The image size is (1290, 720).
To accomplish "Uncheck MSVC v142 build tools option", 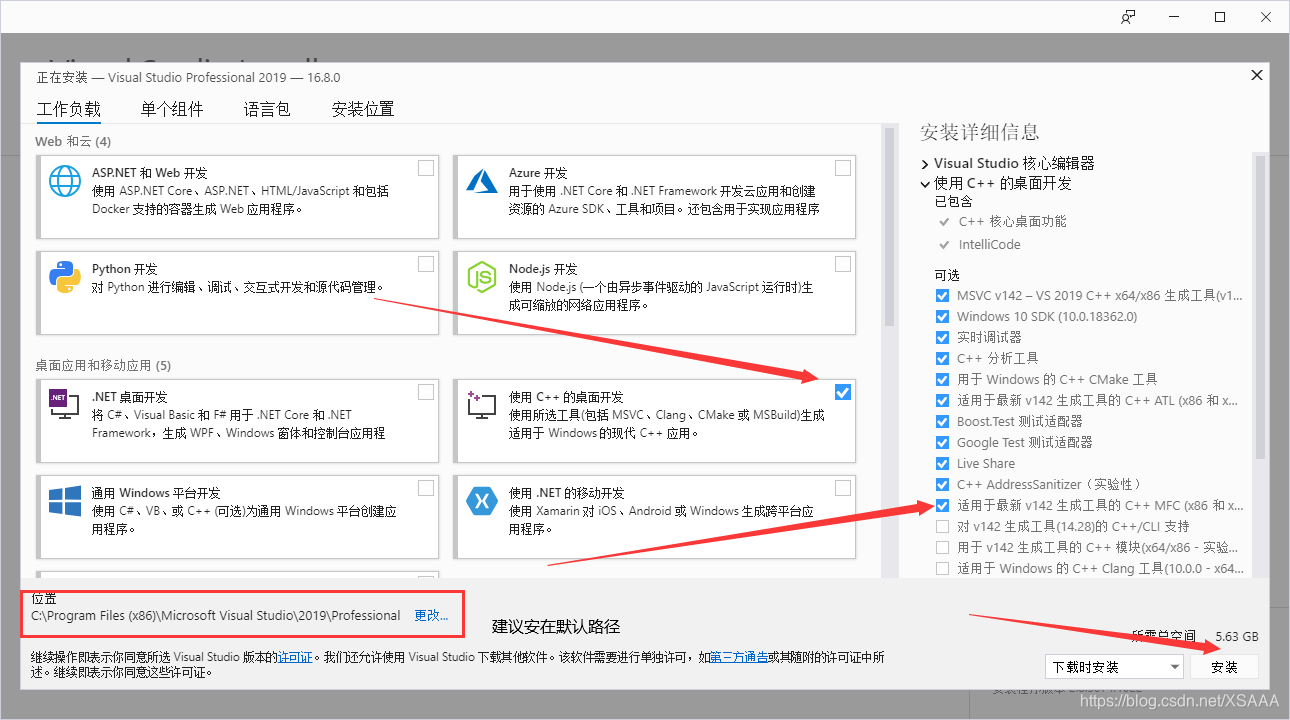I will tap(942, 296).
